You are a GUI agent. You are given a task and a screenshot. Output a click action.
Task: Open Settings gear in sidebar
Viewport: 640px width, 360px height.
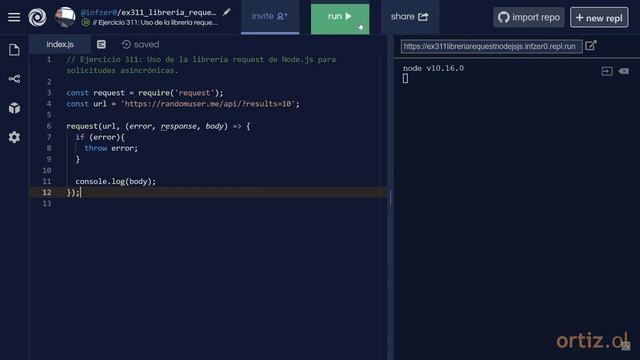14,137
